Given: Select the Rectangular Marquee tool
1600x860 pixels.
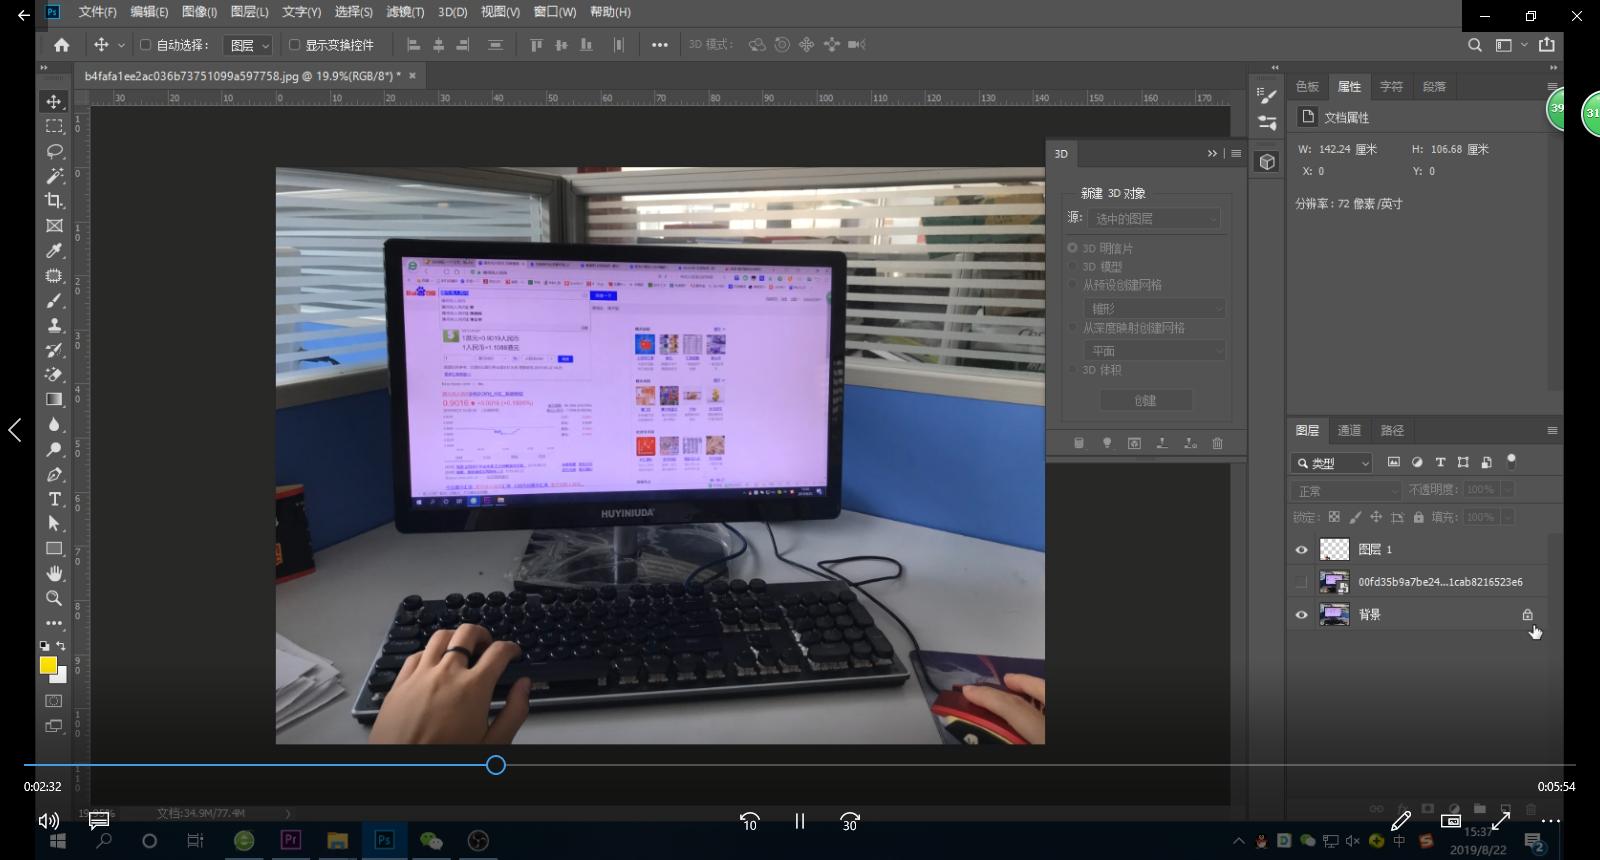Looking at the screenshot, I should click(54, 126).
